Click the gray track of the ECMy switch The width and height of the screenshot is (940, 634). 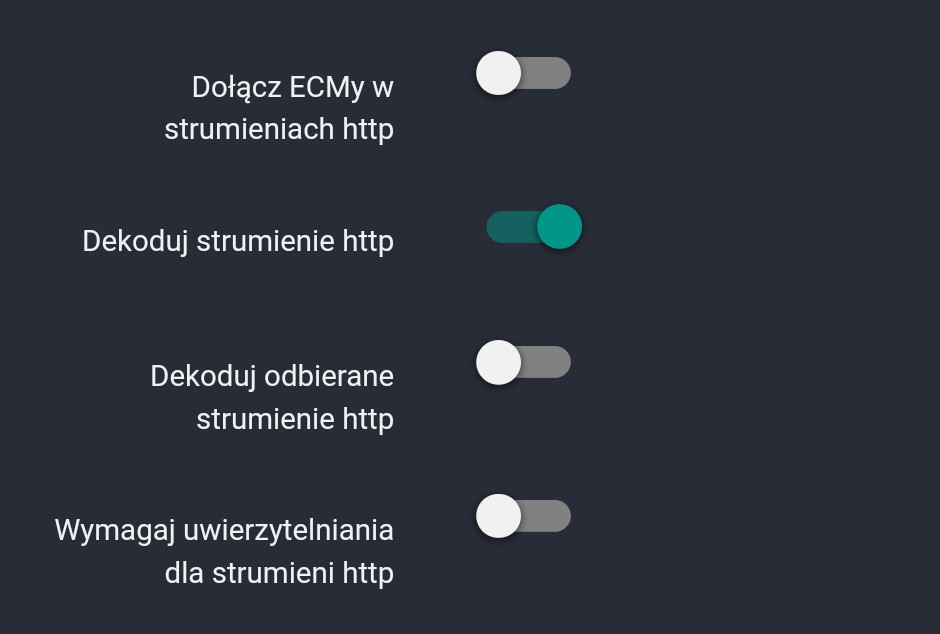(x=550, y=73)
